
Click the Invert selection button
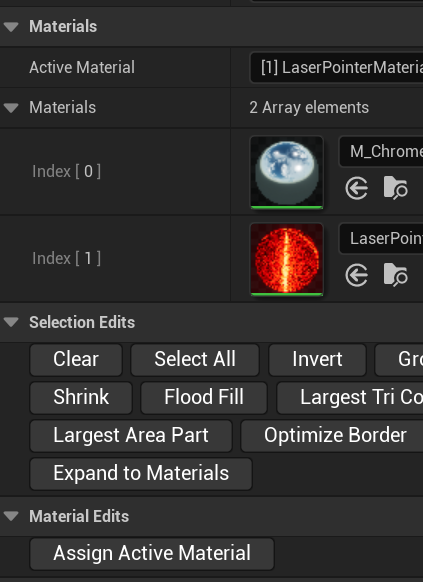pyautogui.click(x=317, y=360)
